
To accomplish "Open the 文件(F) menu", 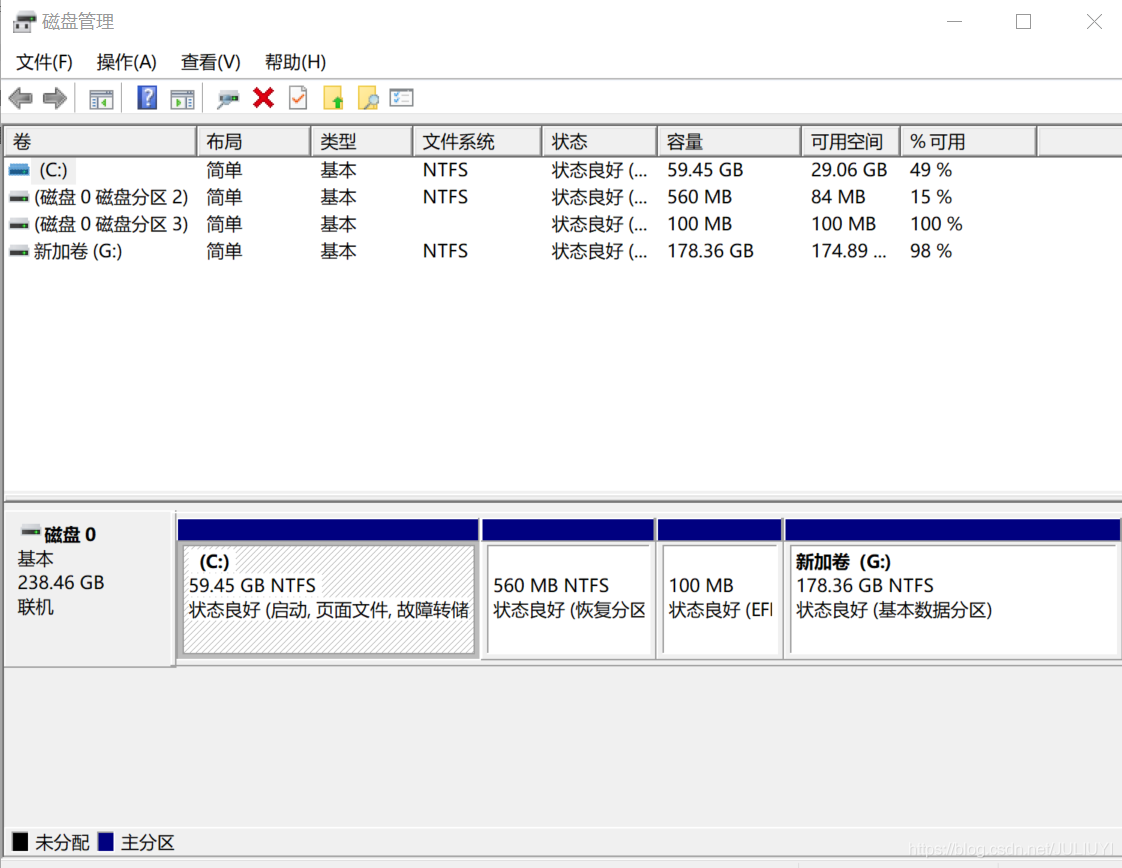I will point(44,62).
